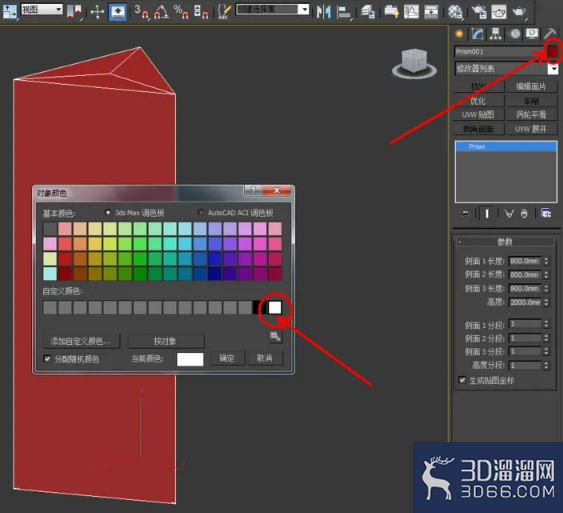
Task: Open the Curve Editor
Action: [x=411, y=11]
